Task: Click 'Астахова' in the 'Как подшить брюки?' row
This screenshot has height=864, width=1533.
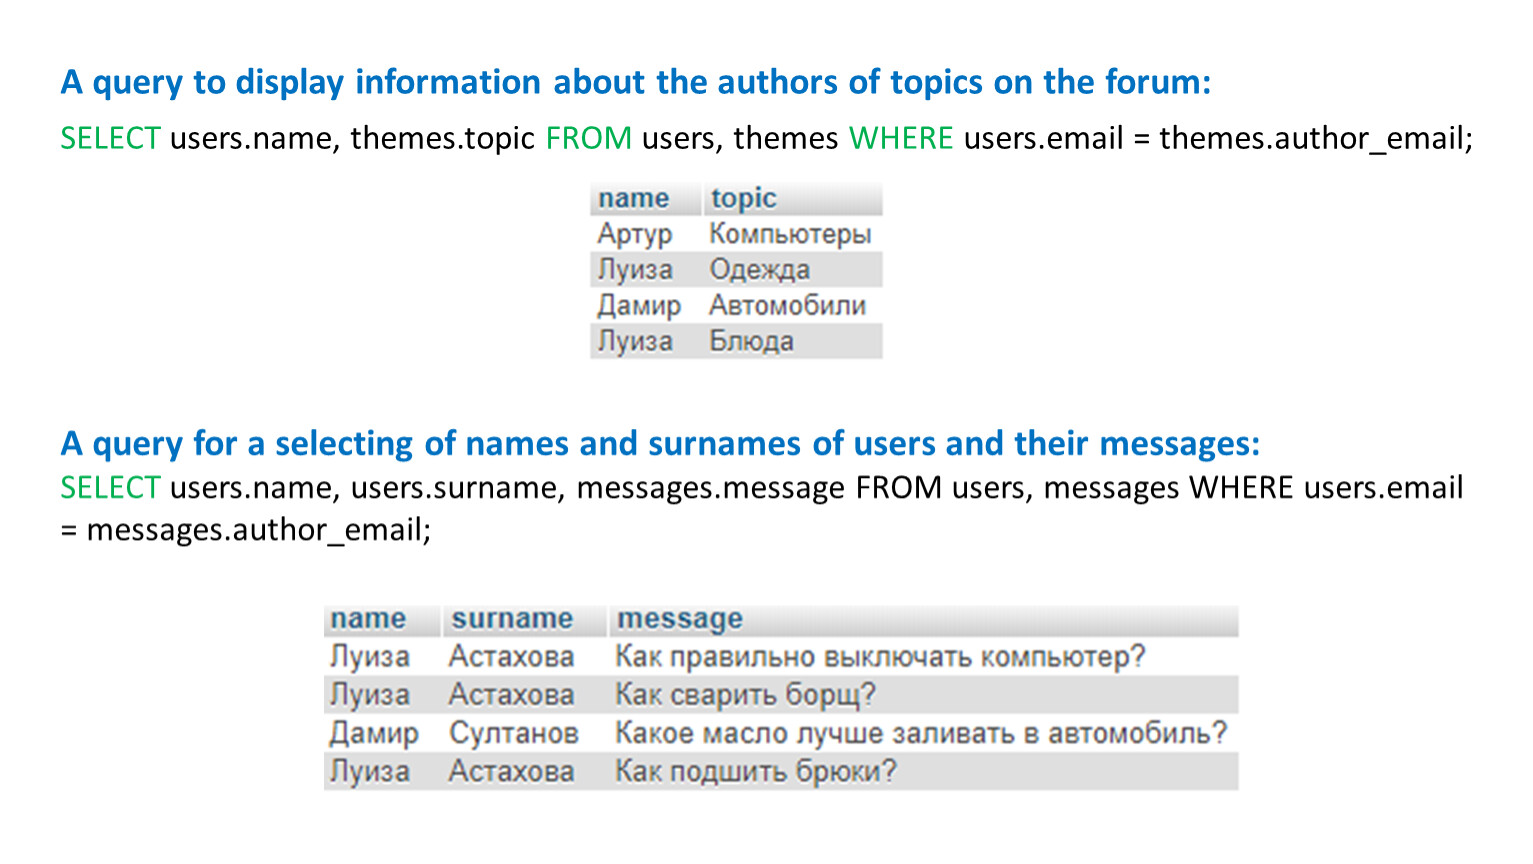Action: pyautogui.click(x=511, y=772)
